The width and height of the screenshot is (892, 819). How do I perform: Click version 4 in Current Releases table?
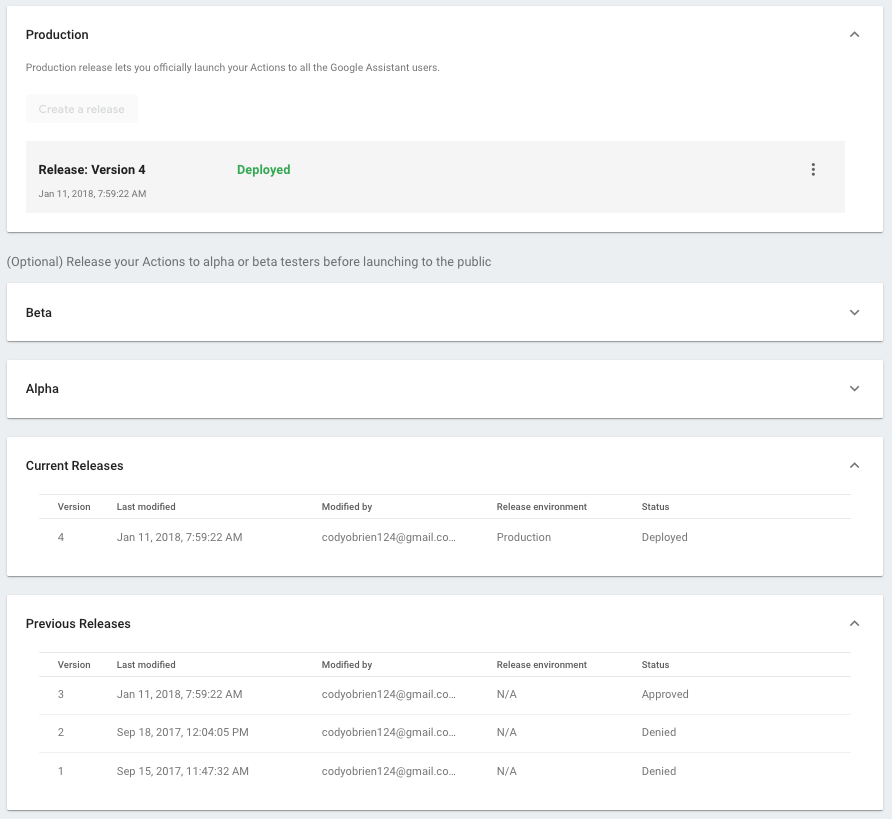(61, 537)
